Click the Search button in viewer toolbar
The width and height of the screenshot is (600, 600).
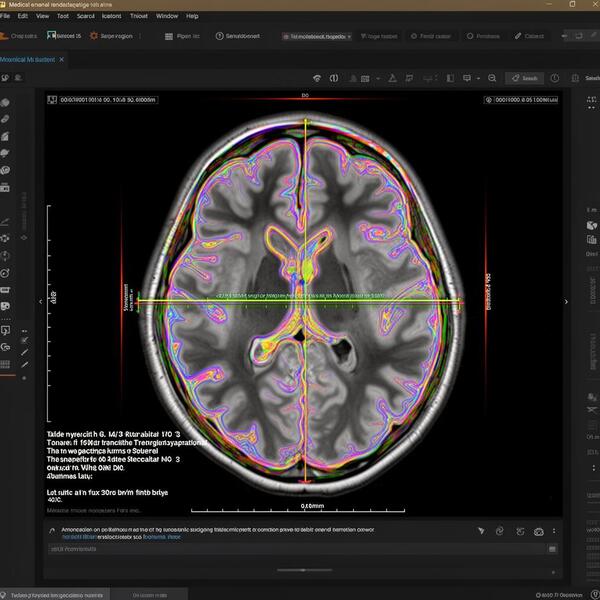click(525, 78)
